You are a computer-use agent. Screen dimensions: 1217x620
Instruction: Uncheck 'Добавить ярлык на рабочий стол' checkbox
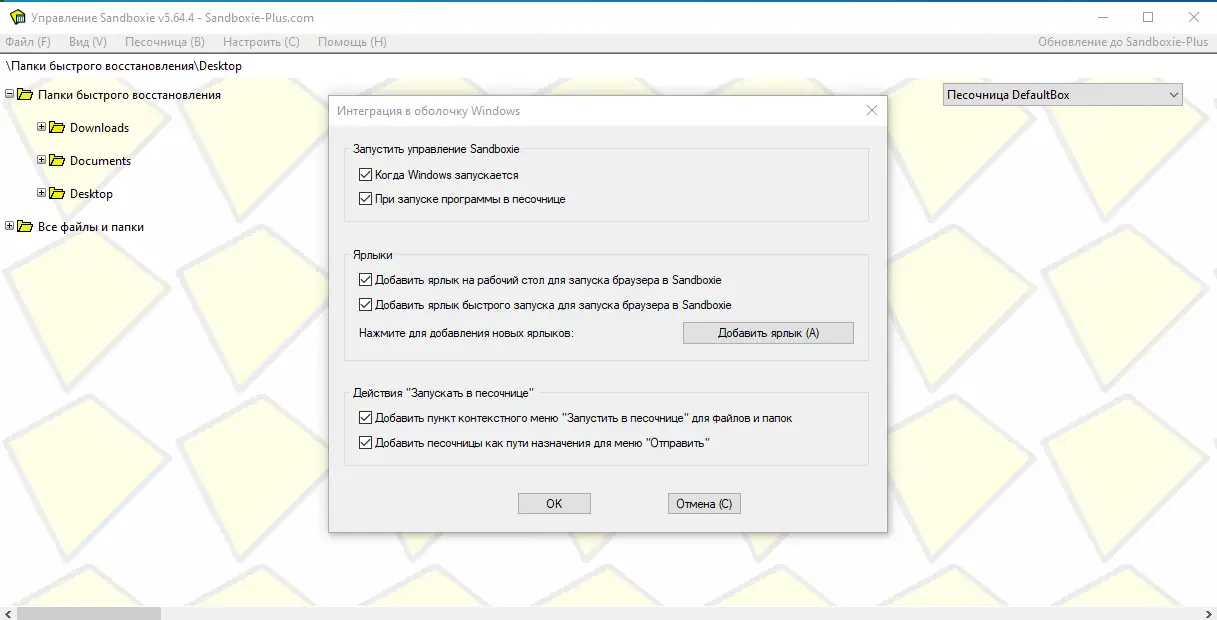pos(365,280)
